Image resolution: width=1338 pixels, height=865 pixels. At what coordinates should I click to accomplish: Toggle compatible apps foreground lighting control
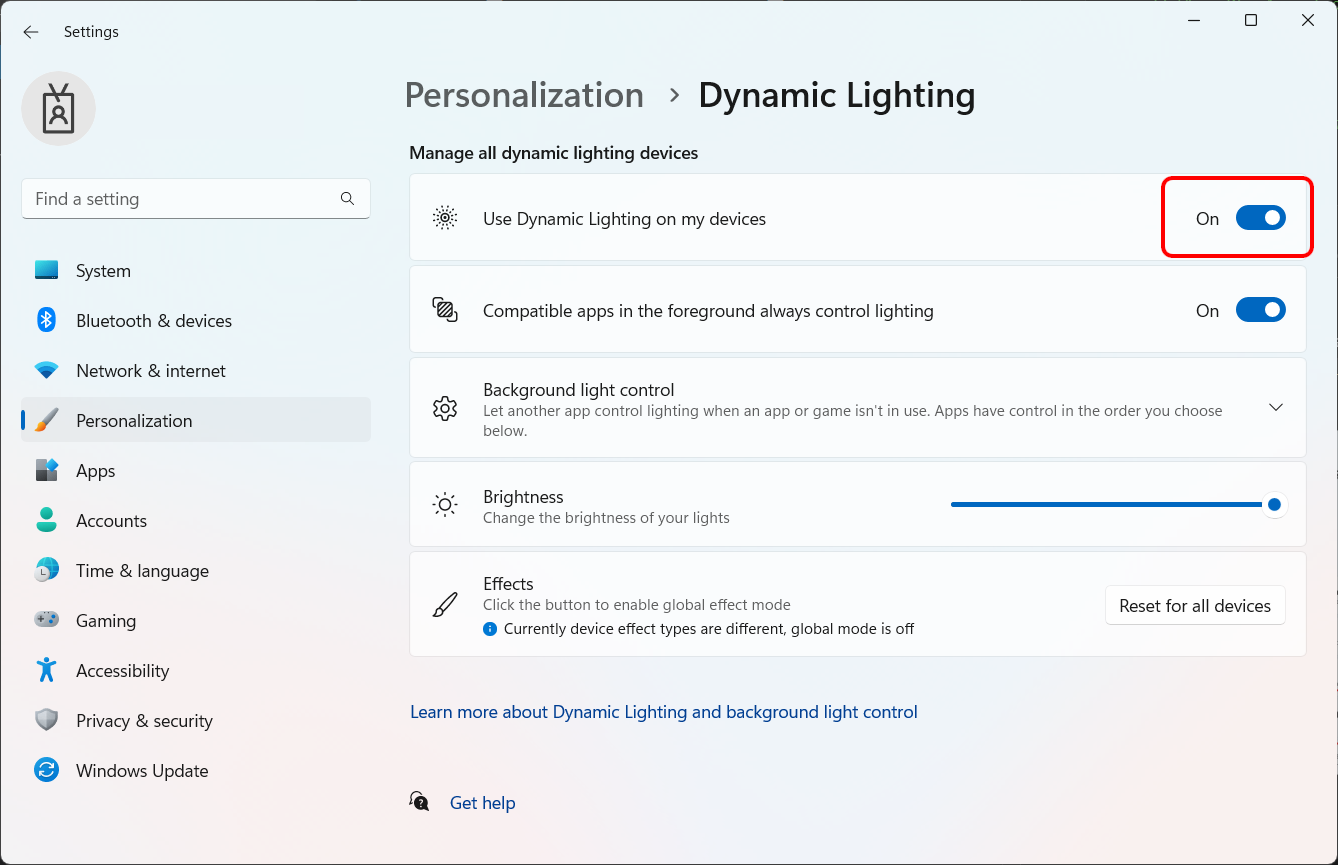pos(1260,311)
